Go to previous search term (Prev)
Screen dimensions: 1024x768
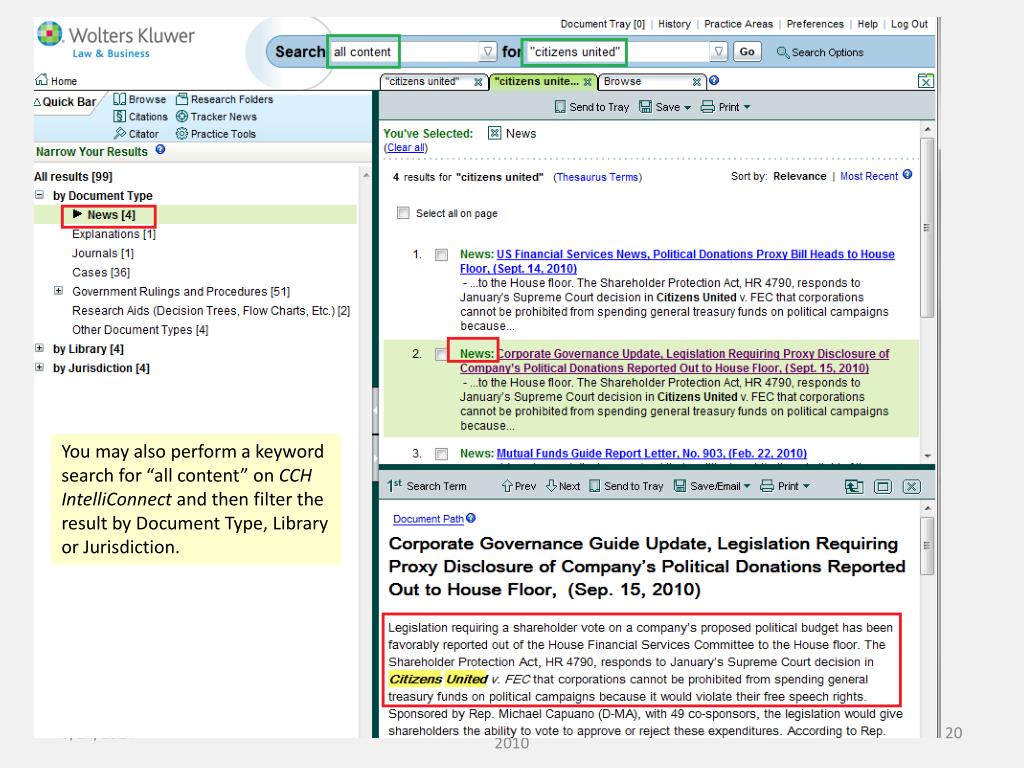point(519,486)
